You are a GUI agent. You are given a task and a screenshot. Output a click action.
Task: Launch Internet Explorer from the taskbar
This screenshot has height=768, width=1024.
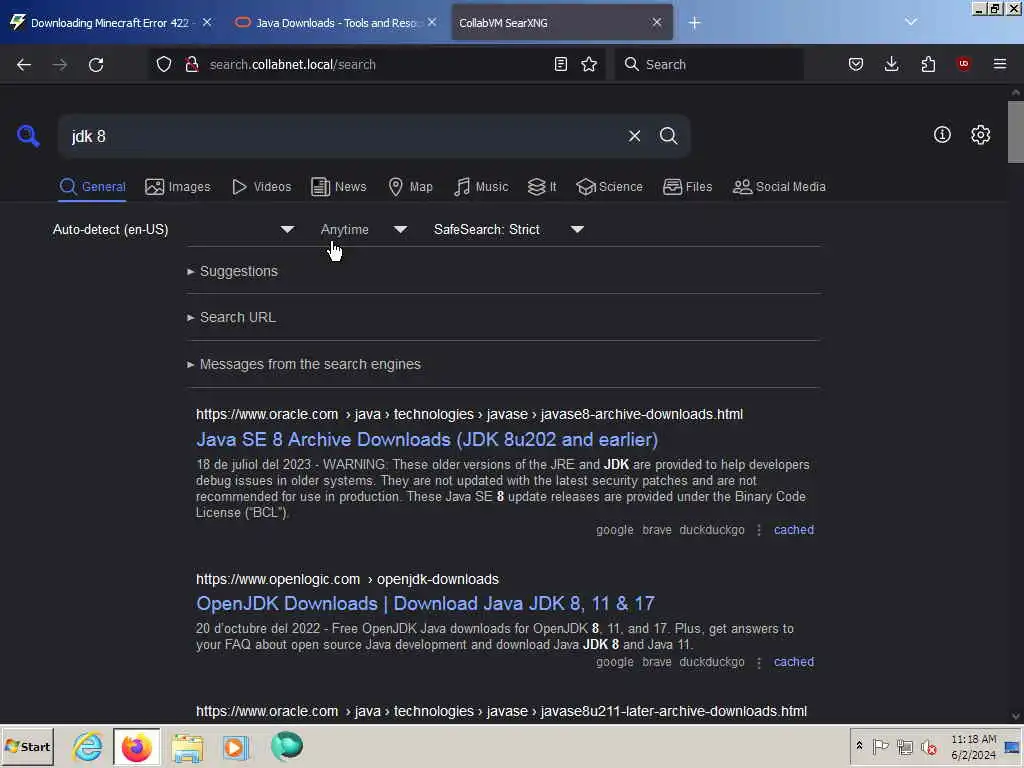[x=88, y=746]
